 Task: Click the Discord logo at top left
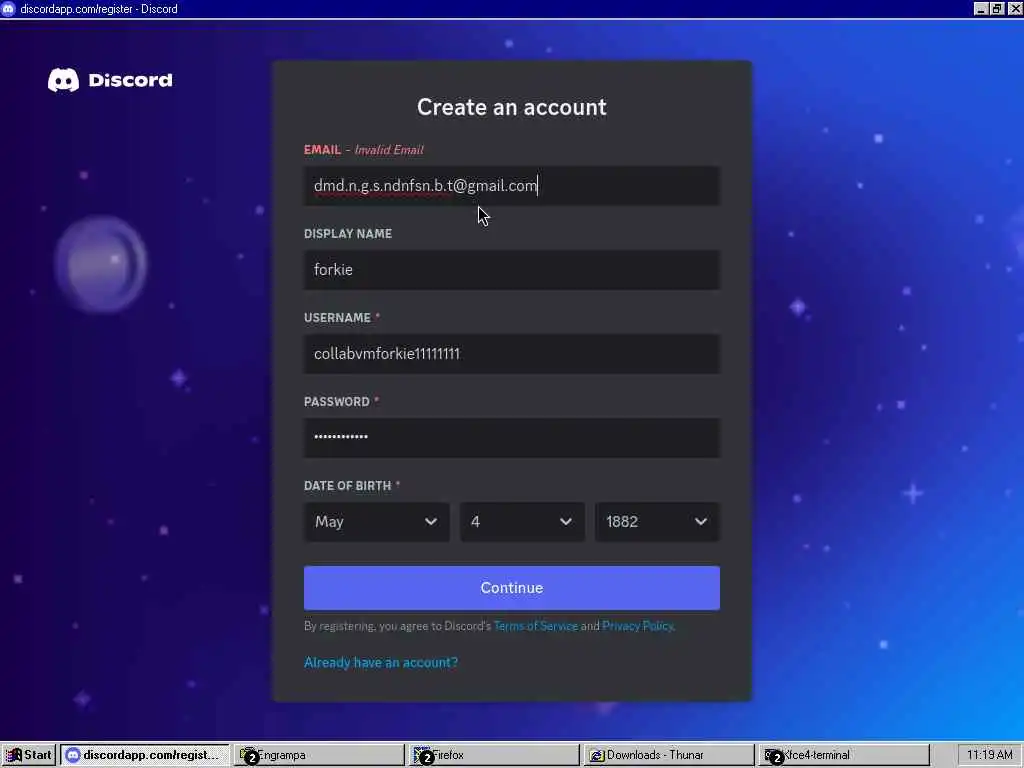coord(110,80)
